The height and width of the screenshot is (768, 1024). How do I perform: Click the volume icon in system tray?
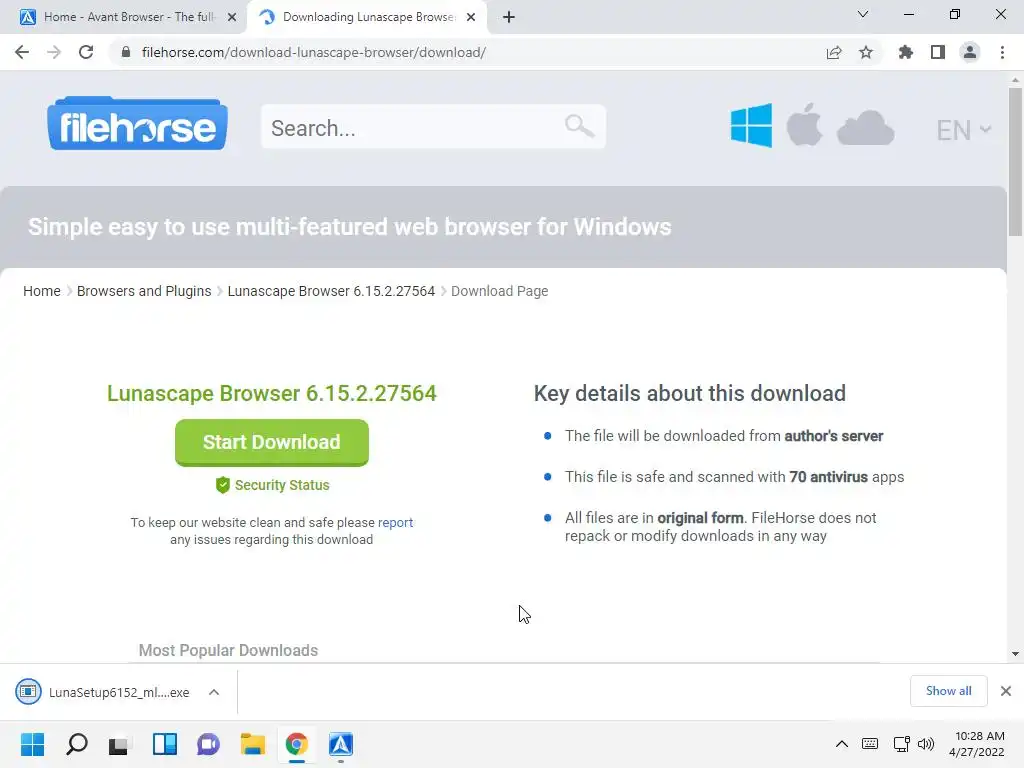(926, 744)
